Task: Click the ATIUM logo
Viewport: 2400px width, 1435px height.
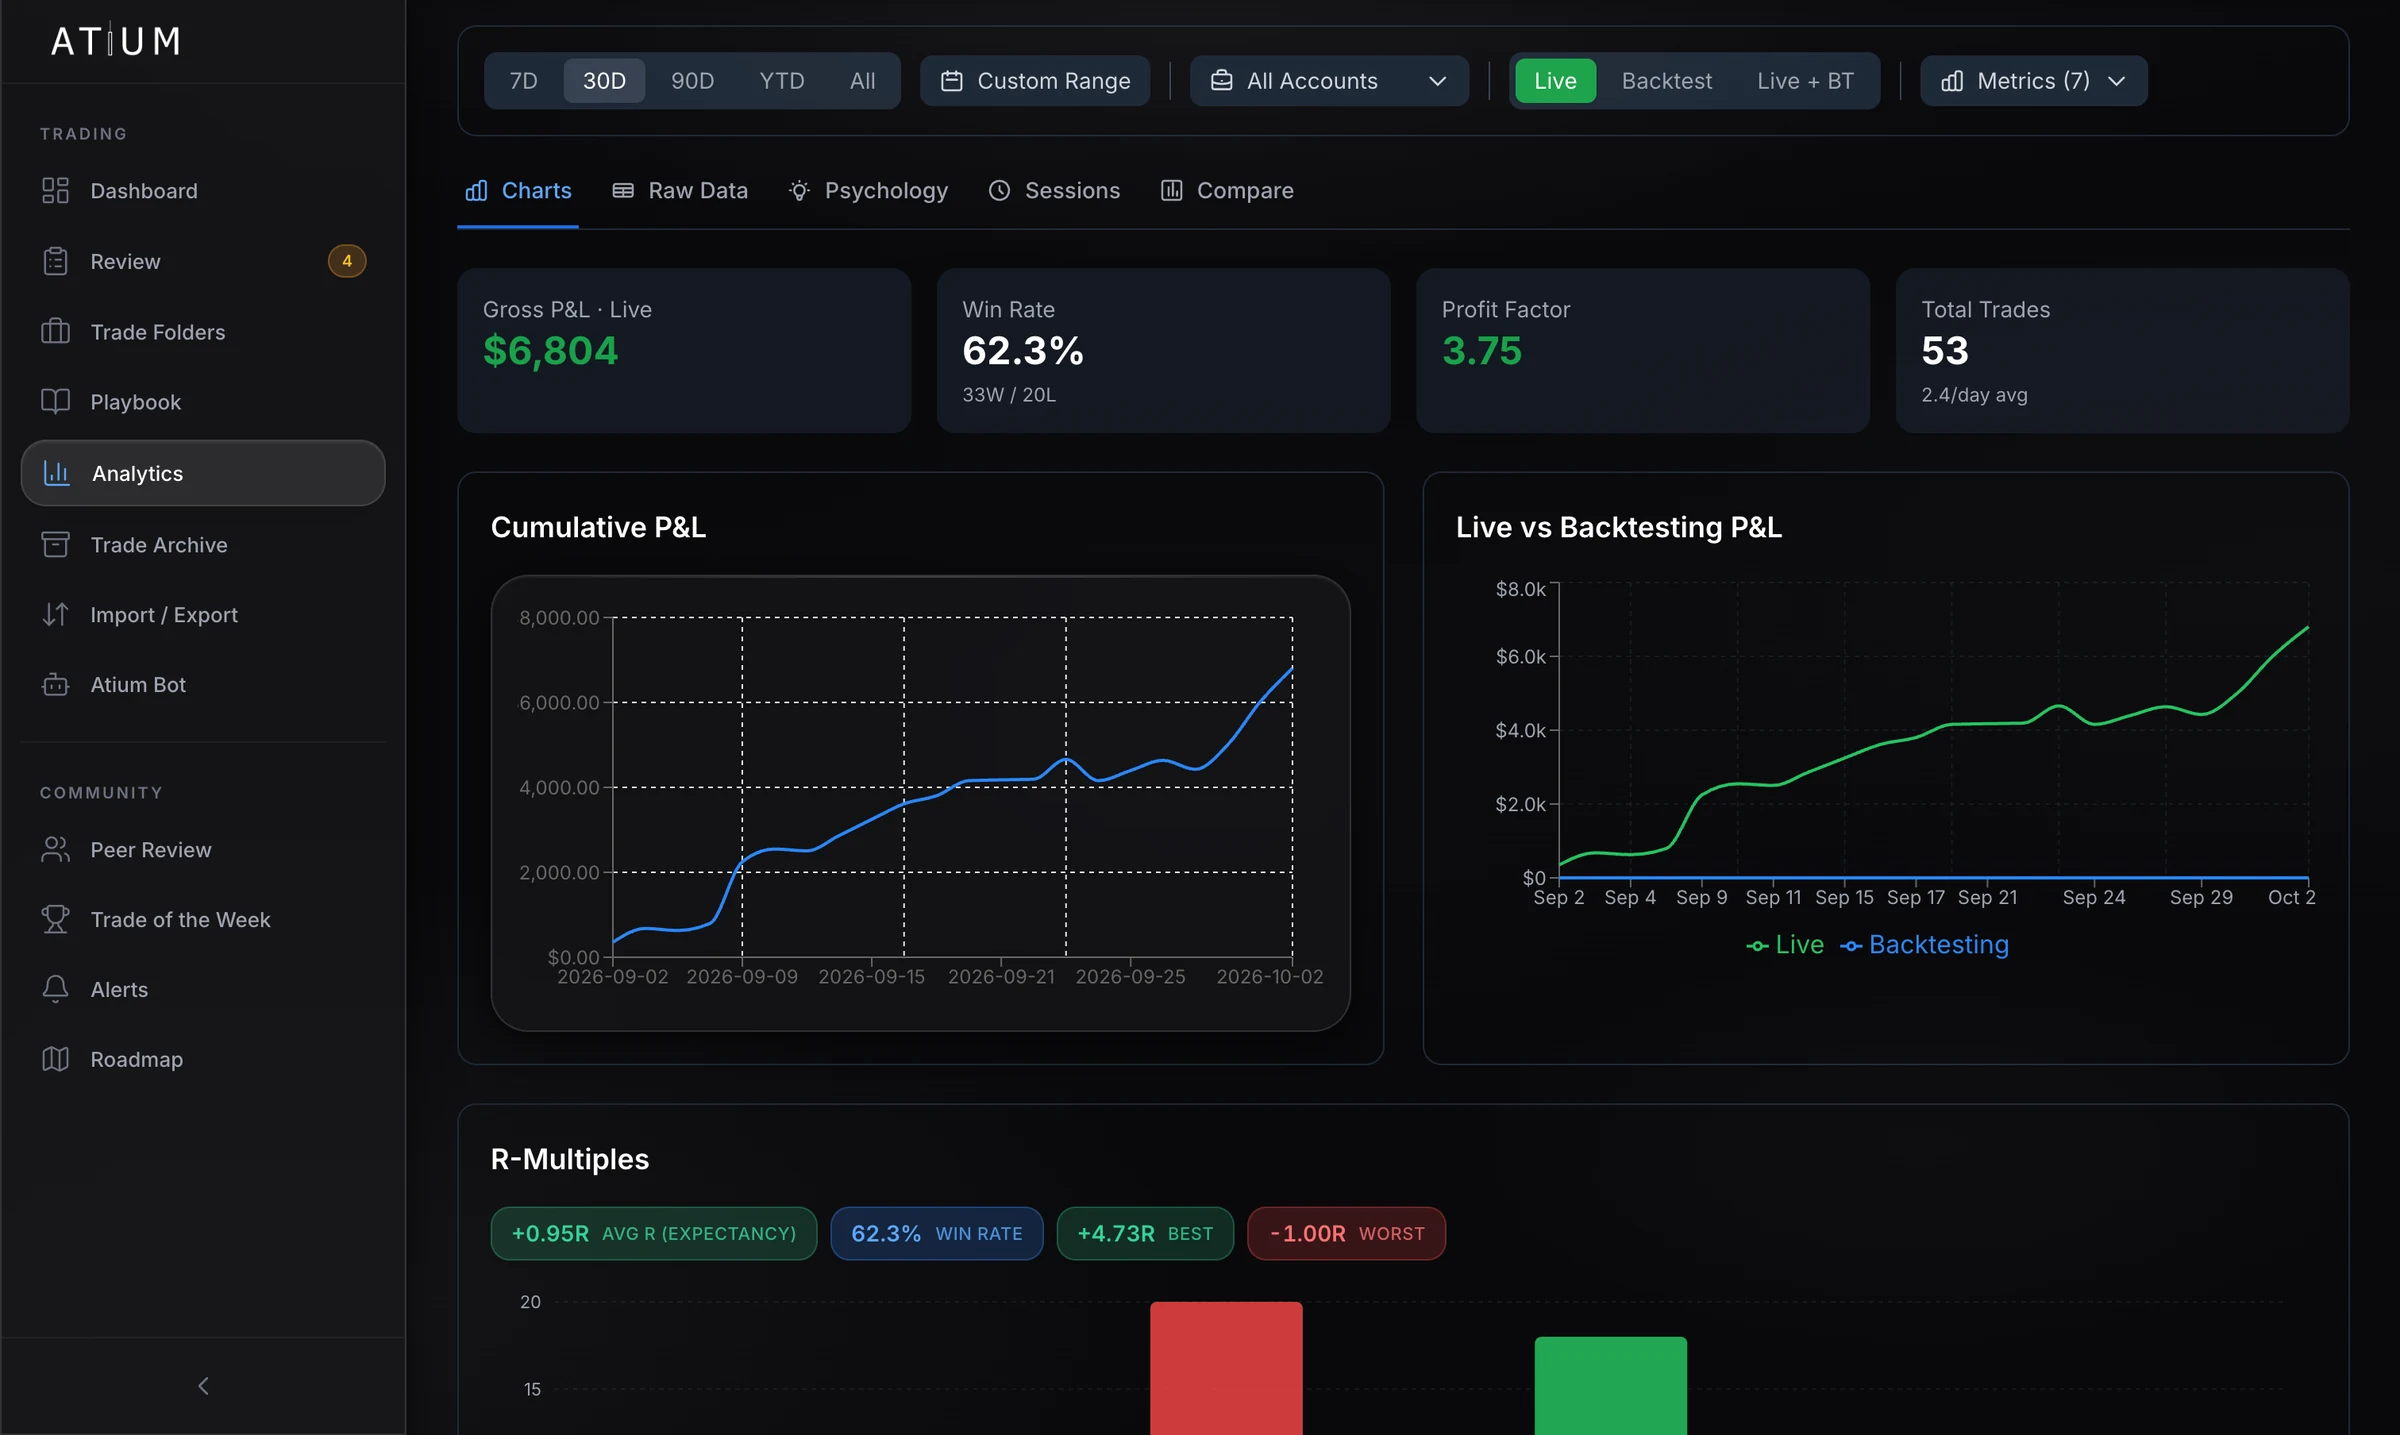Action: click(x=116, y=41)
